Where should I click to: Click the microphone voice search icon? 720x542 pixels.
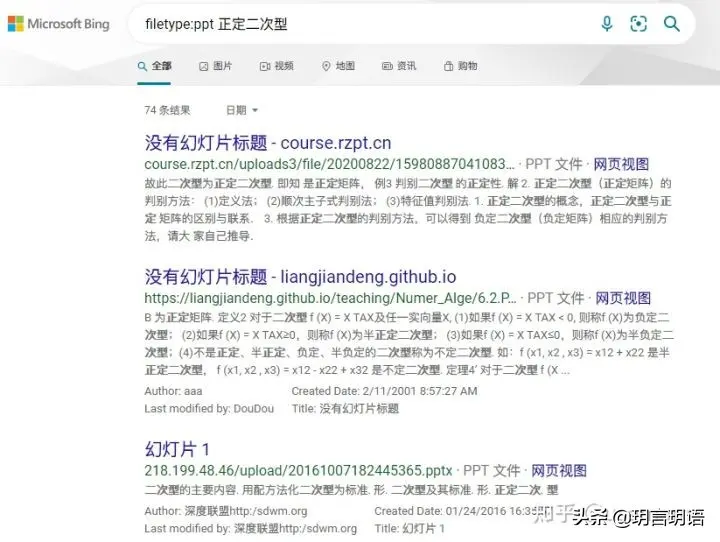607,23
